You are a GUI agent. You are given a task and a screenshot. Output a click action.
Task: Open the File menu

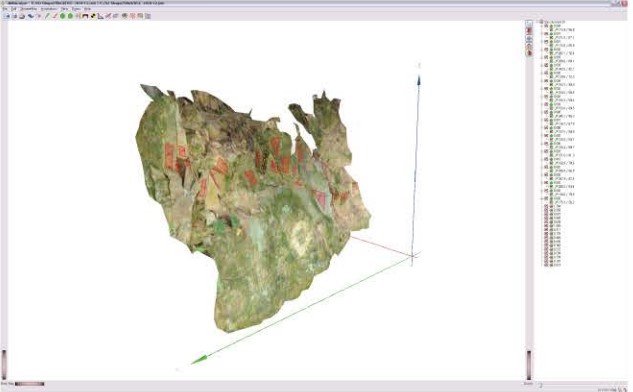pos(4,9)
